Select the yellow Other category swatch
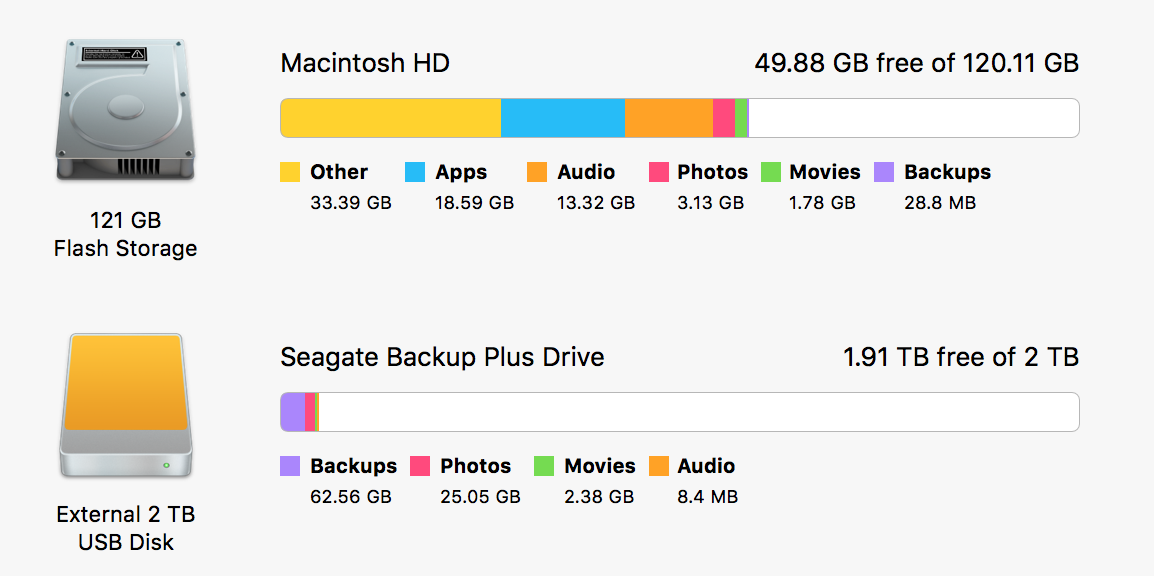The width and height of the screenshot is (1154, 576). click(x=288, y=171)
